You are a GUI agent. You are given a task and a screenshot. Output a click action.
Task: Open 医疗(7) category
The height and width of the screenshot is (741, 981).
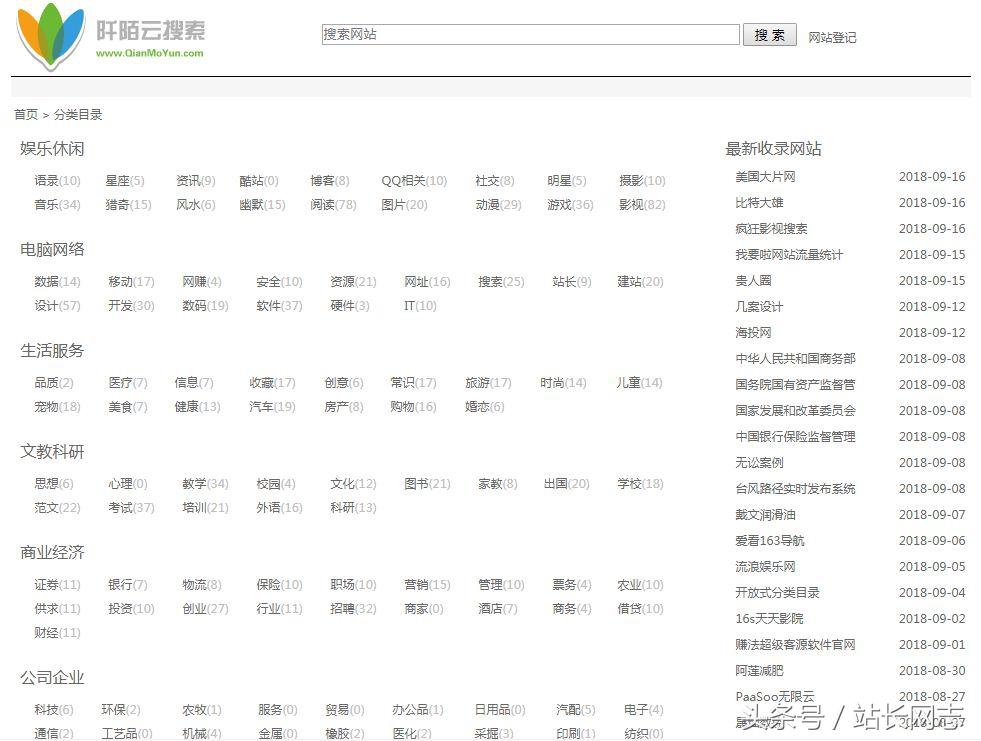(128, 382)
